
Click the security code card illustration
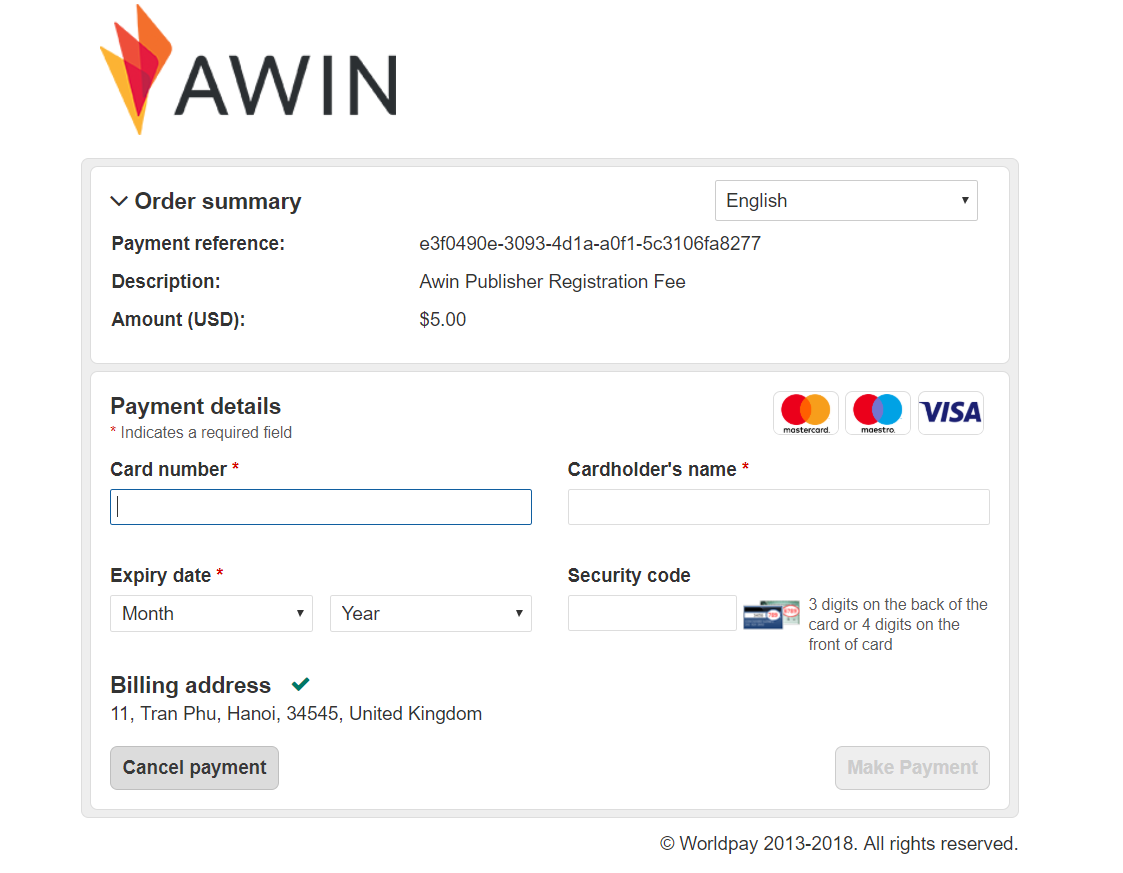tap(771, 614)
